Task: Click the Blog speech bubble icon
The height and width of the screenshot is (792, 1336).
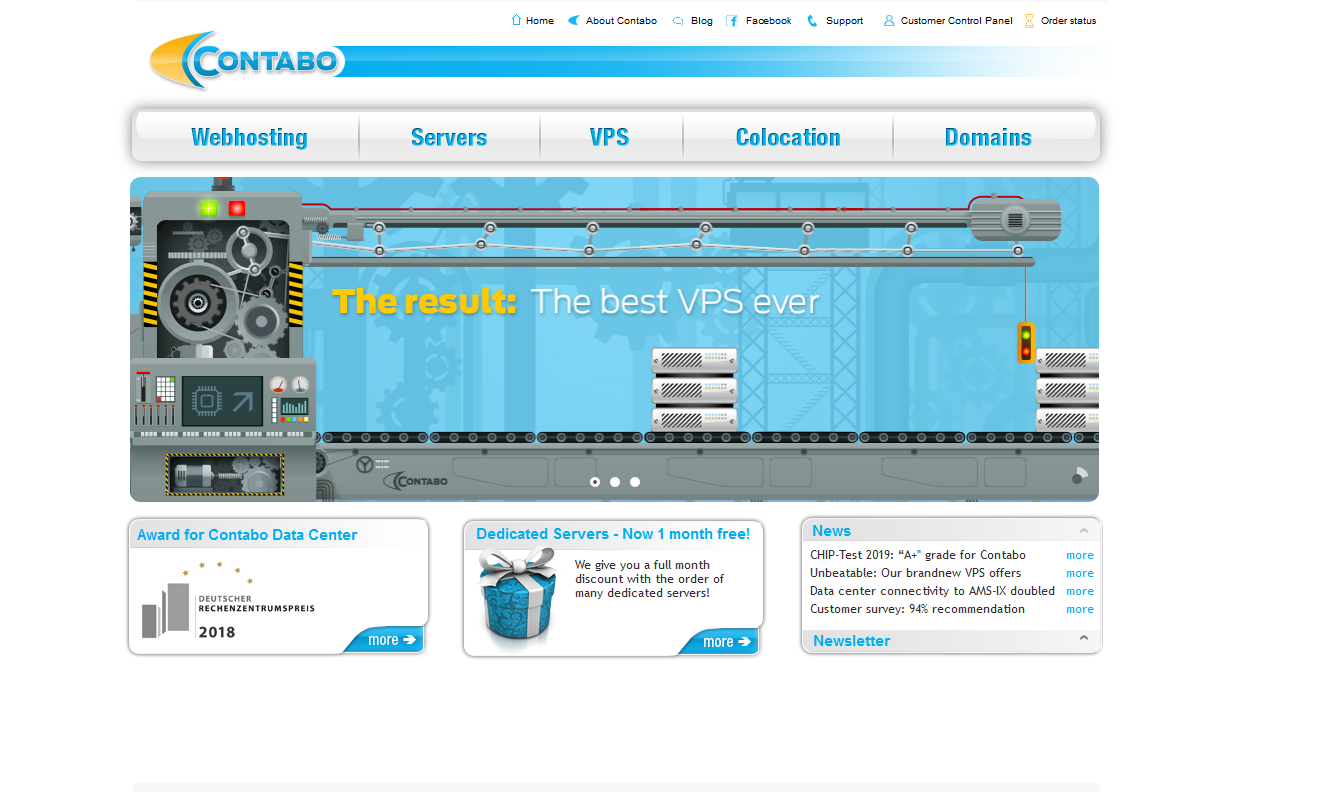Action: coord(678,21)
